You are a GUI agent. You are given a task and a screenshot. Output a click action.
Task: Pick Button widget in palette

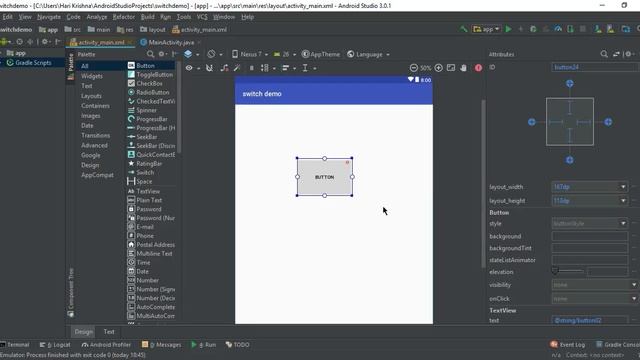click(x=151, y=65)
